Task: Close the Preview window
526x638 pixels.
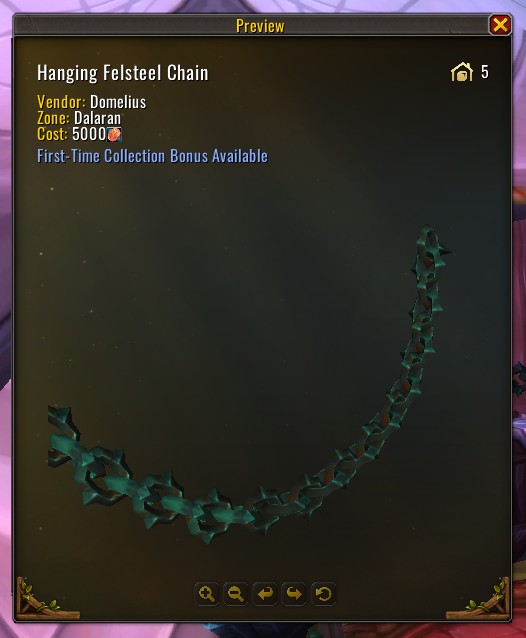Action: [x=500, y=25]
